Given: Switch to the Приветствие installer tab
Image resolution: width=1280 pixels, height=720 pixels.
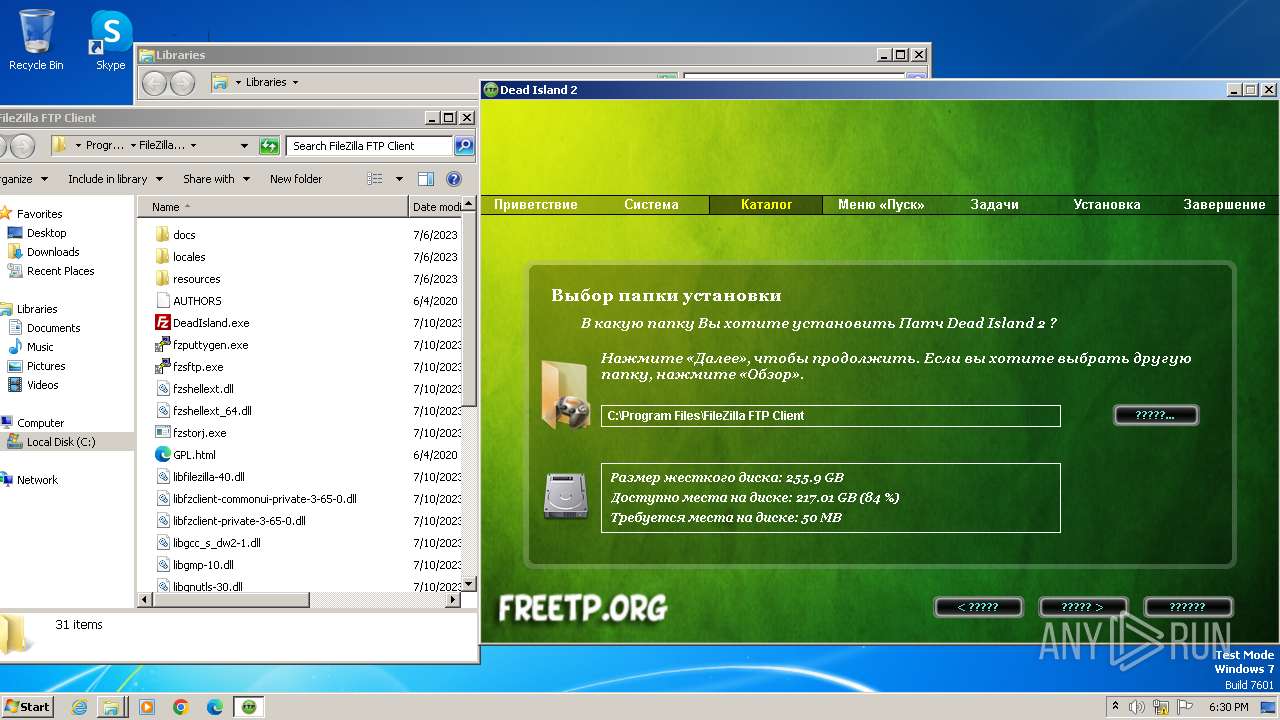Looking at the screenshot, I should (x=535, y=205).
